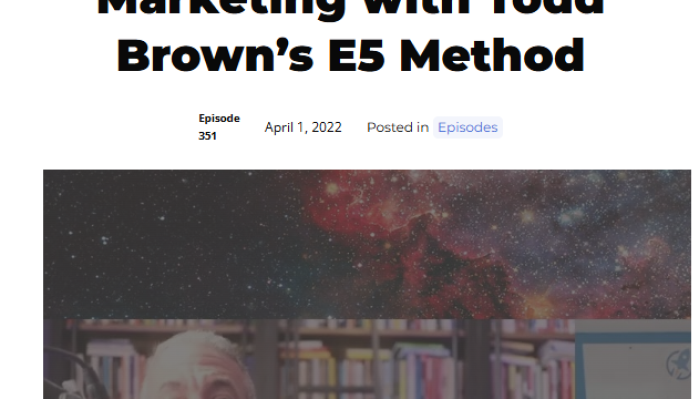Click the "Brown's E5 Method" headline text
This screenshot has height=399, width=699.
[350, 56]
